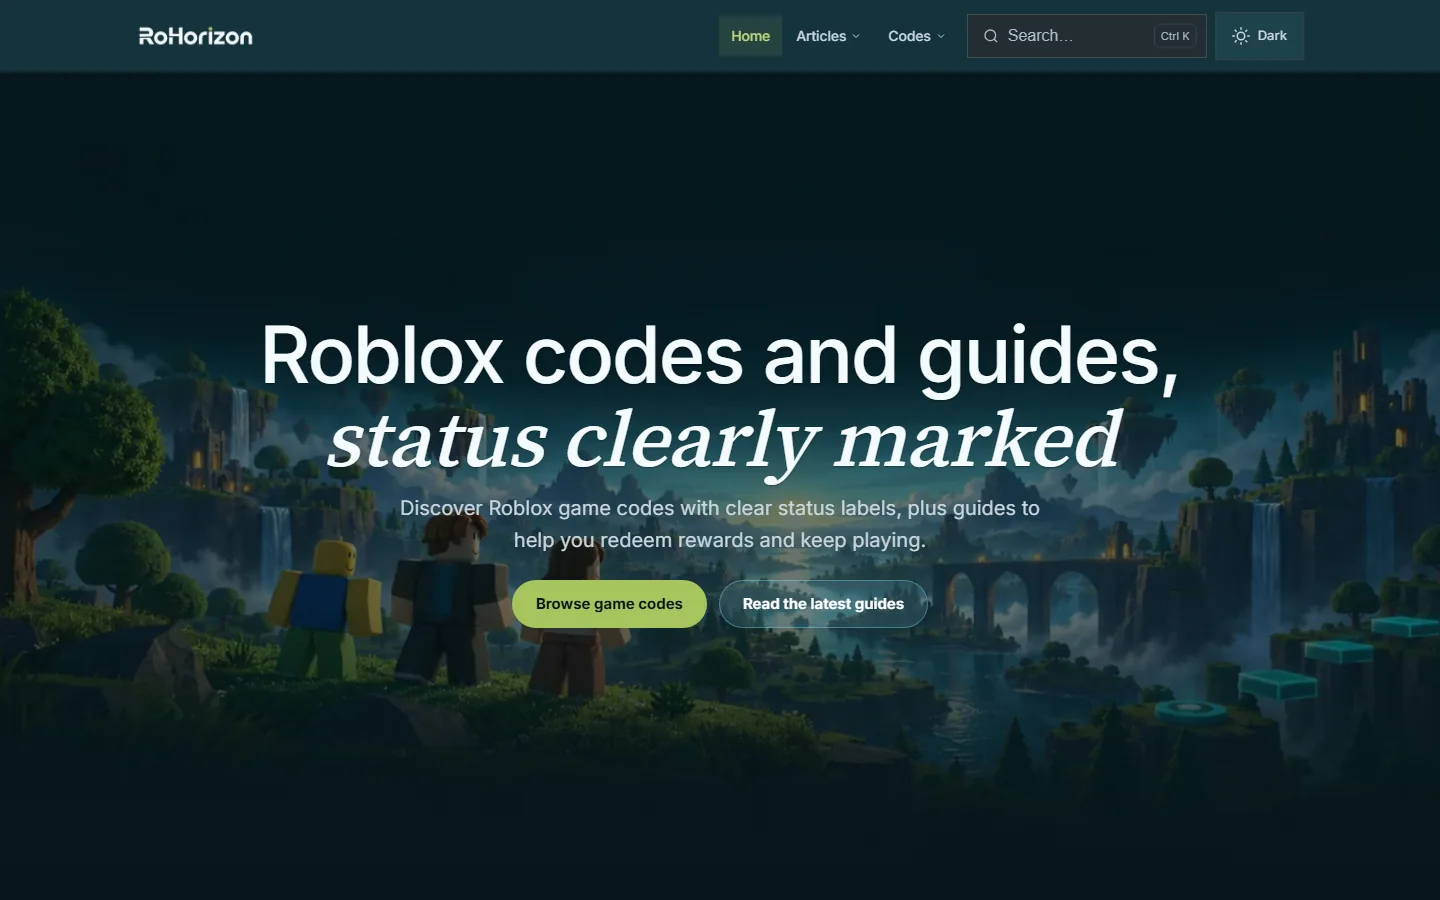Screen dimensions: 1440x900
Task: Click the 'Discover Roblox game codes' description
Action: [x=720, y=524]
